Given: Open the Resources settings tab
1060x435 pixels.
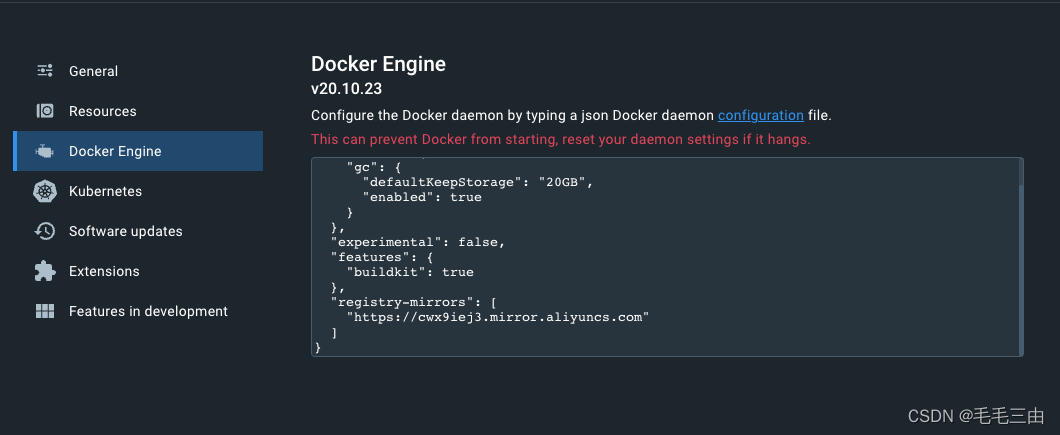Looking at the screenshot, I should (103, 111).
